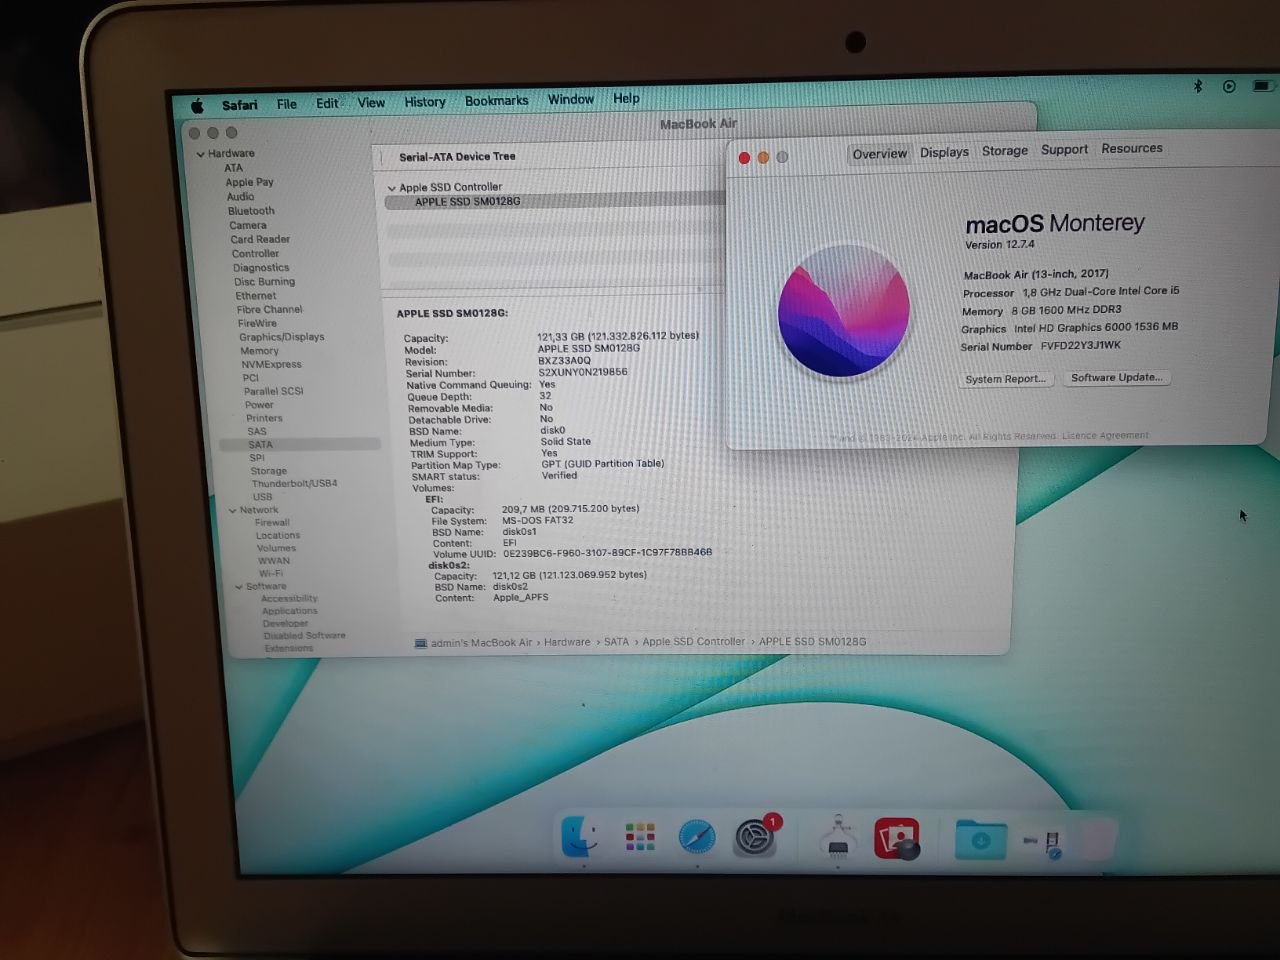Click the Volume UUID value text
The height and width of the screenshot is (960, 1280).
[607, 553]
